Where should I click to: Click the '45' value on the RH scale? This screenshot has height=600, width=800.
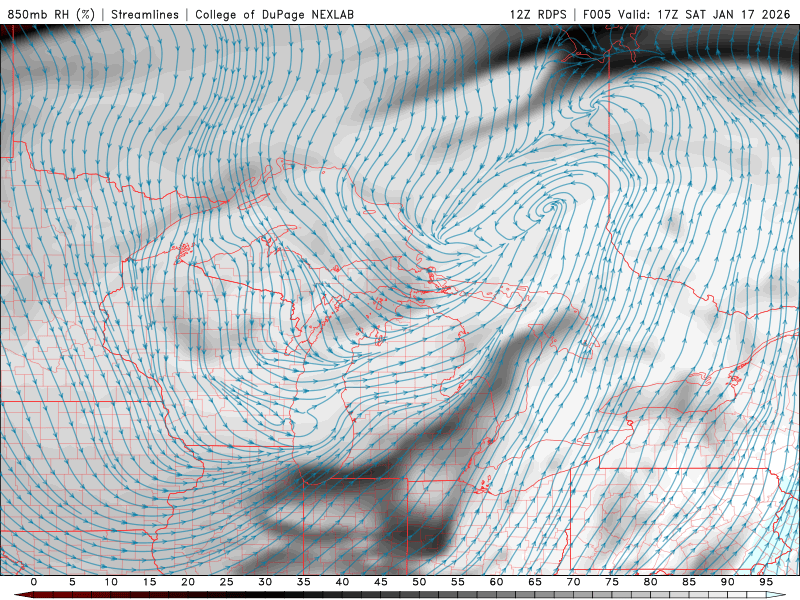(x=381, y=582)
